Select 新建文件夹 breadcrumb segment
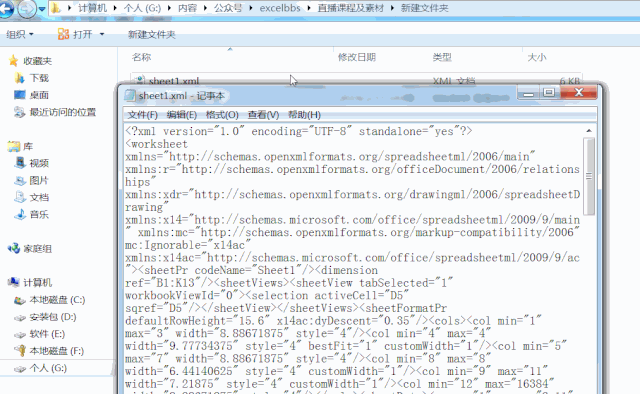640x394 pixels. (424, 8)
